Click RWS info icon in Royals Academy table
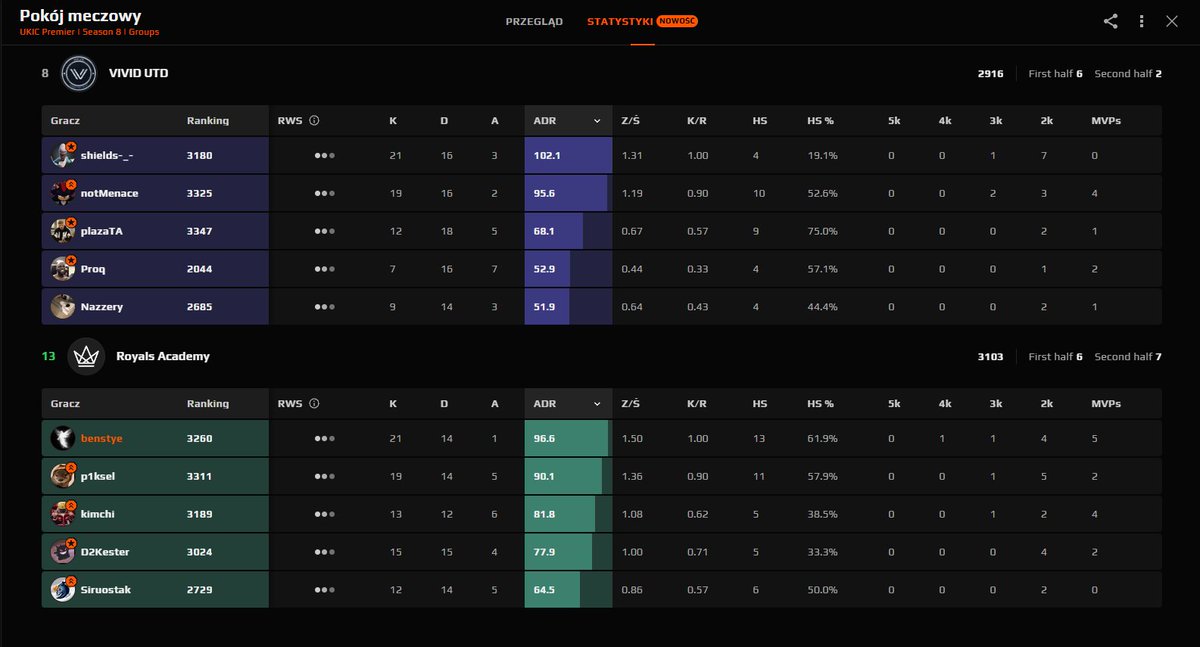The image size is (1200, 647). (314, 404)
